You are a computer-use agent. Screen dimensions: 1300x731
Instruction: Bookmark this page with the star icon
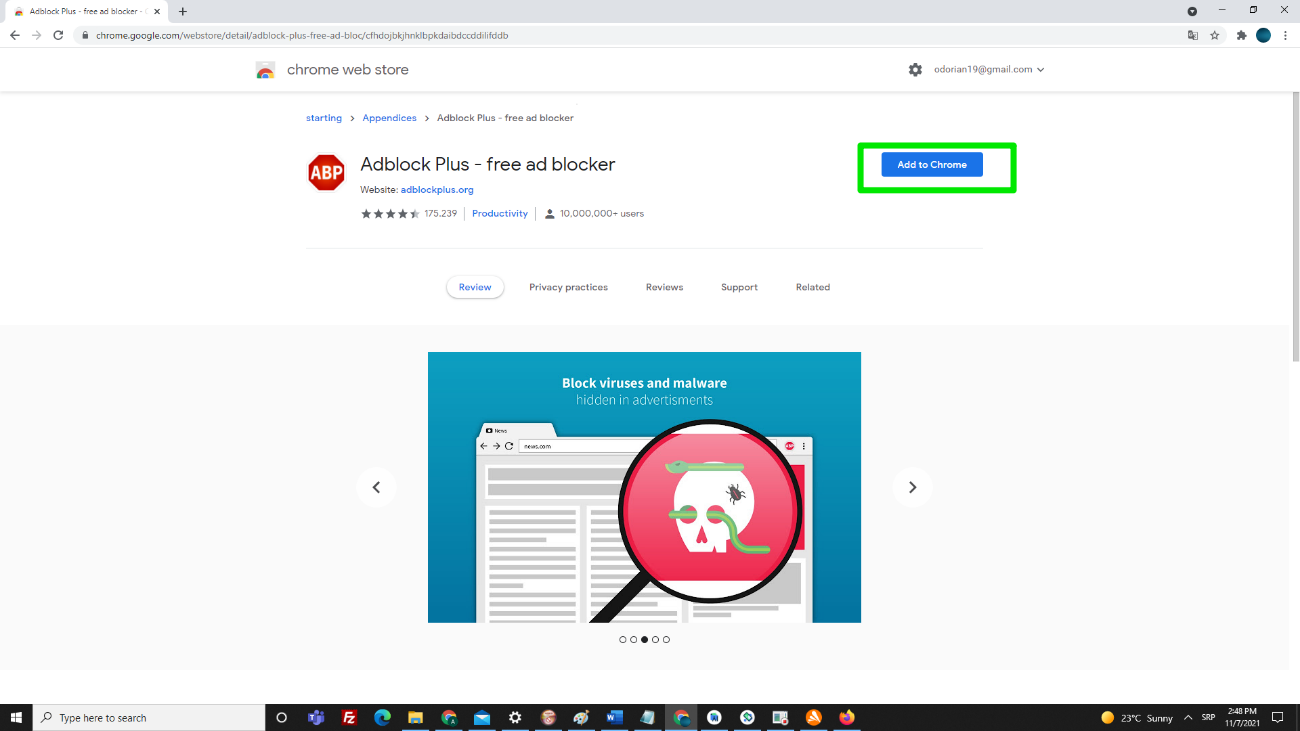pos(1215,35)
